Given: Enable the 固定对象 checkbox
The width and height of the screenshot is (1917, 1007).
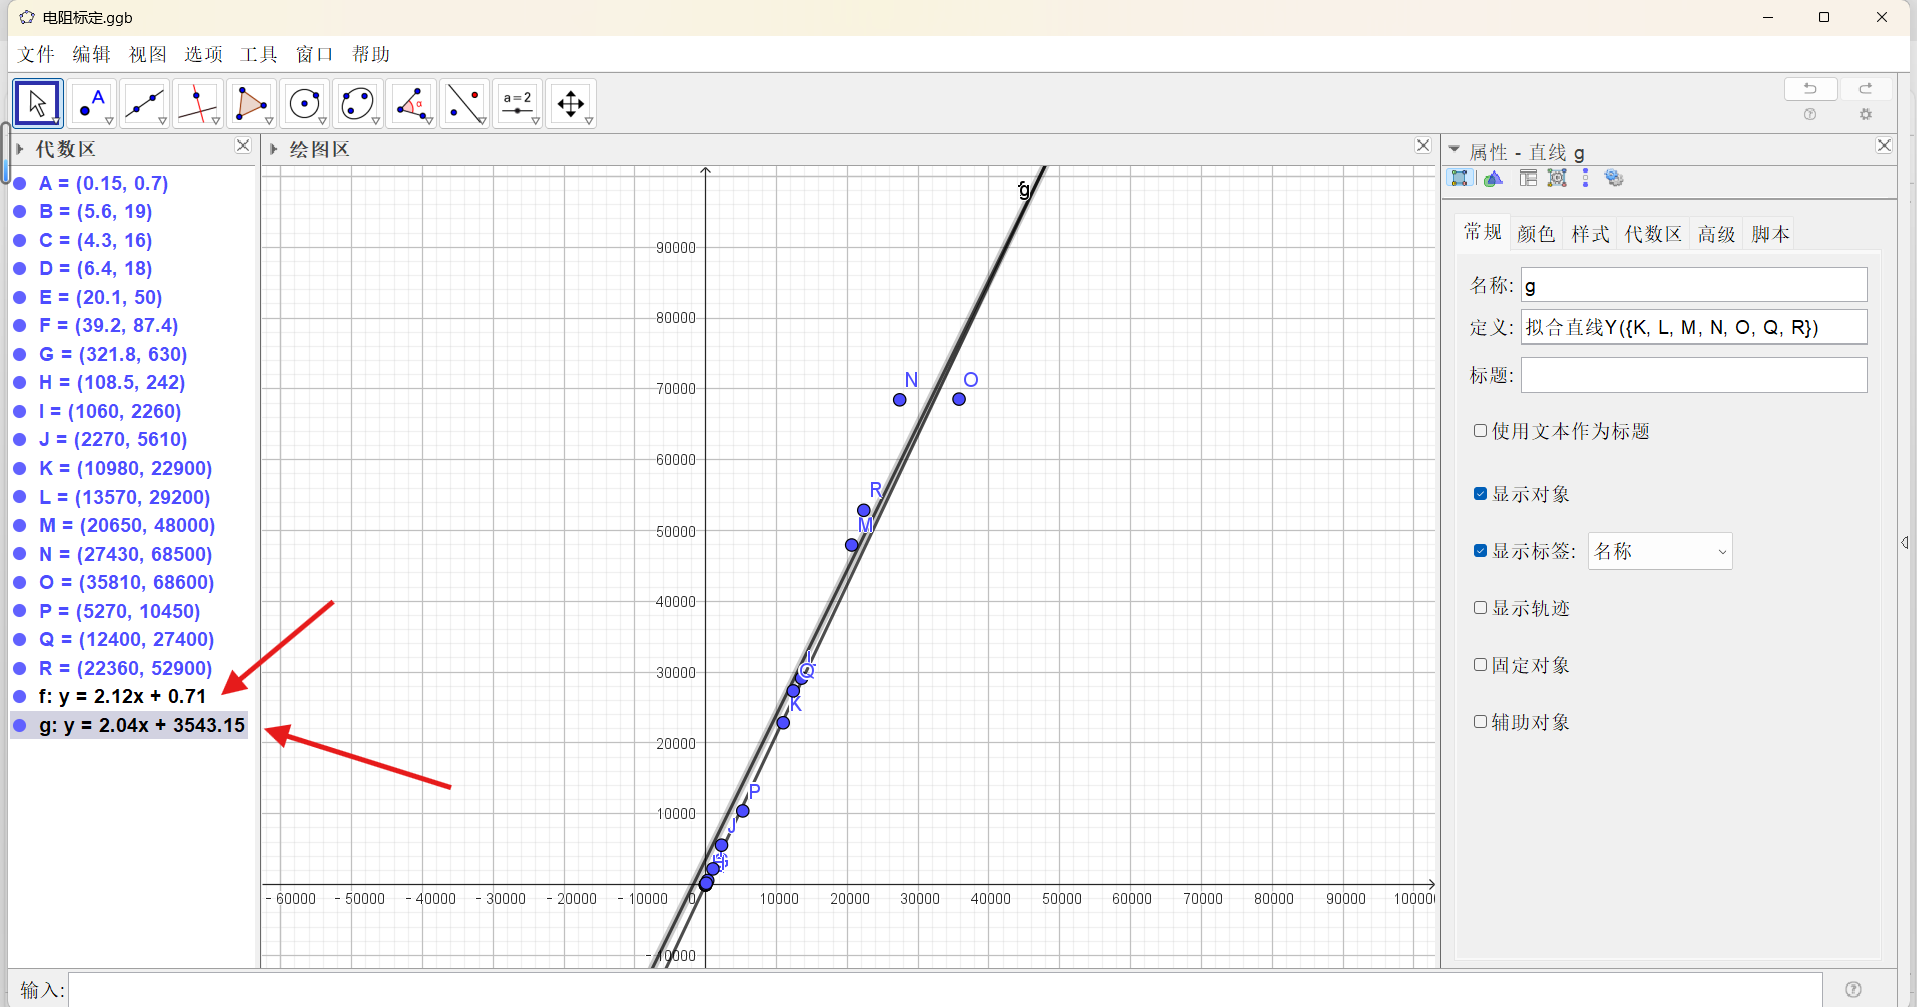Looking at the screenshot, I should (1480, 665).
